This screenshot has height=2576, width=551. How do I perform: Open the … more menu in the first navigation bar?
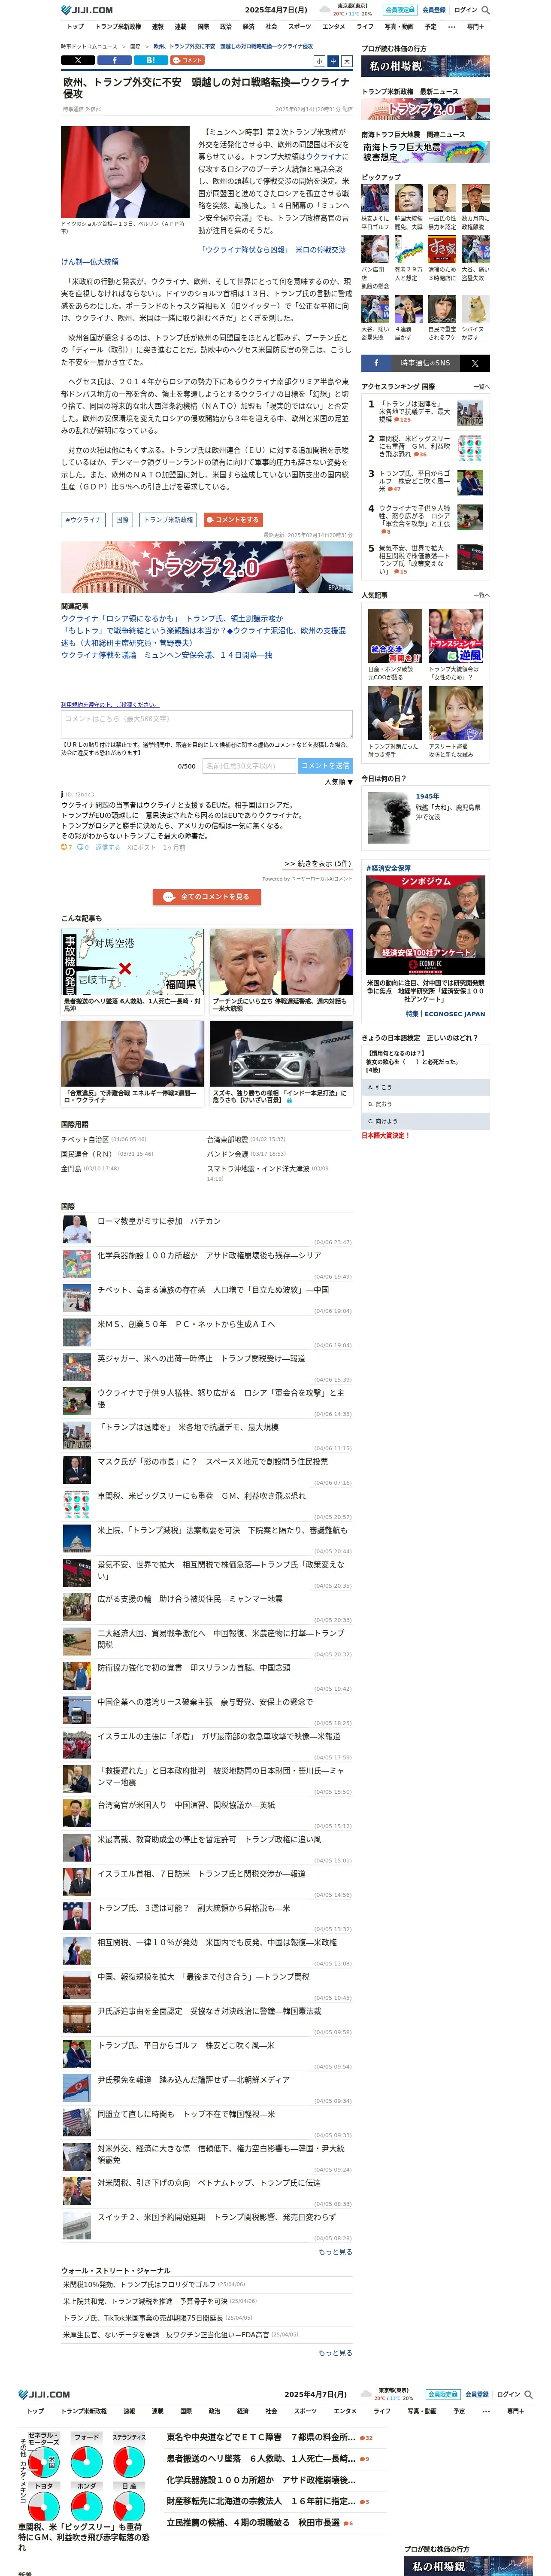pos(451,27)
